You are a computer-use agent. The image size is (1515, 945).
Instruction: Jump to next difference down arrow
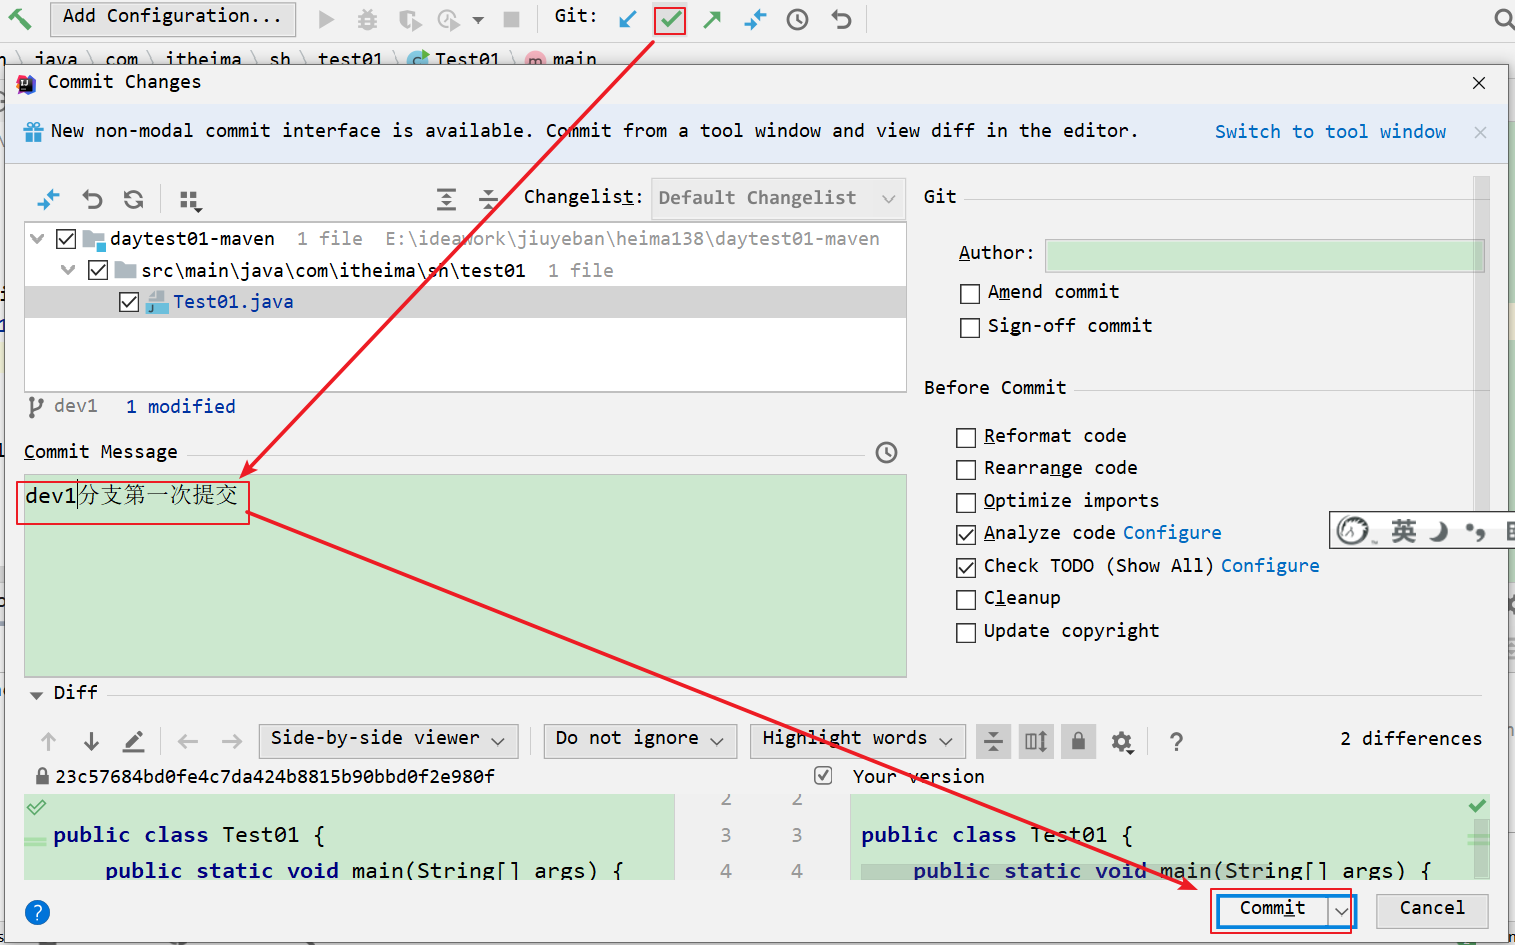(x=91, y=741)
